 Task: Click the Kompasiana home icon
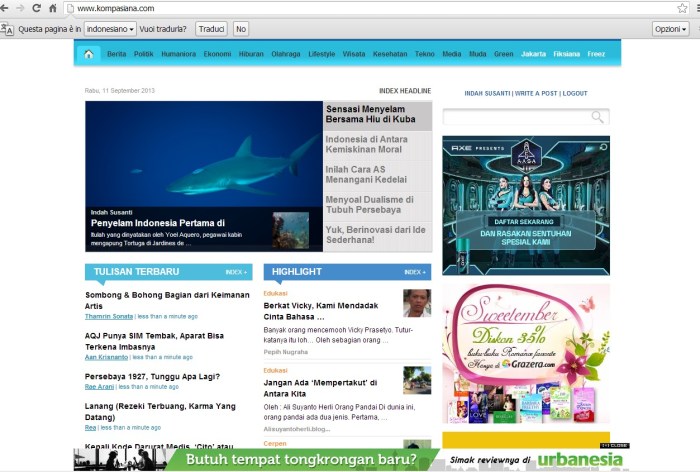pyautogui.click(x=88, y=54)
